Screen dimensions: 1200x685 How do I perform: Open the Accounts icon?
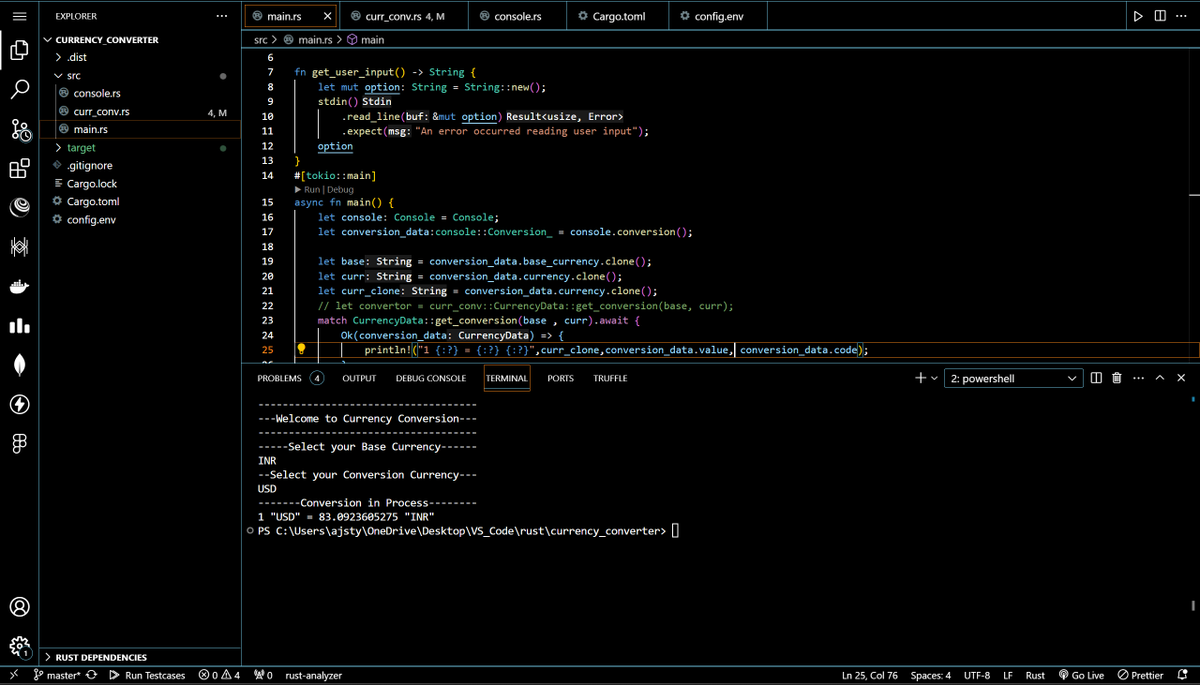click(19, 607)
